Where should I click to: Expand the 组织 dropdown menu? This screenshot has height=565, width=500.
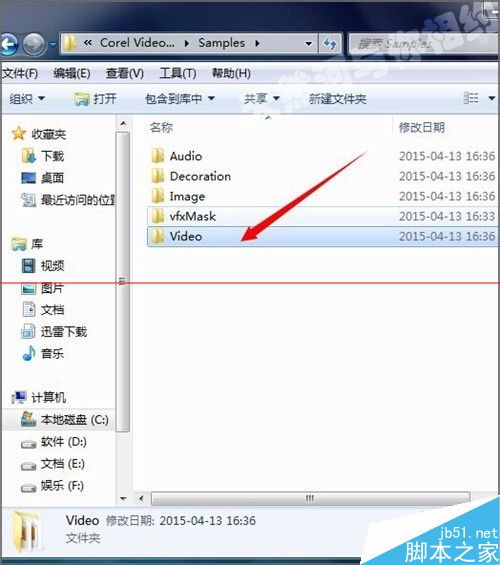(27, 98)
